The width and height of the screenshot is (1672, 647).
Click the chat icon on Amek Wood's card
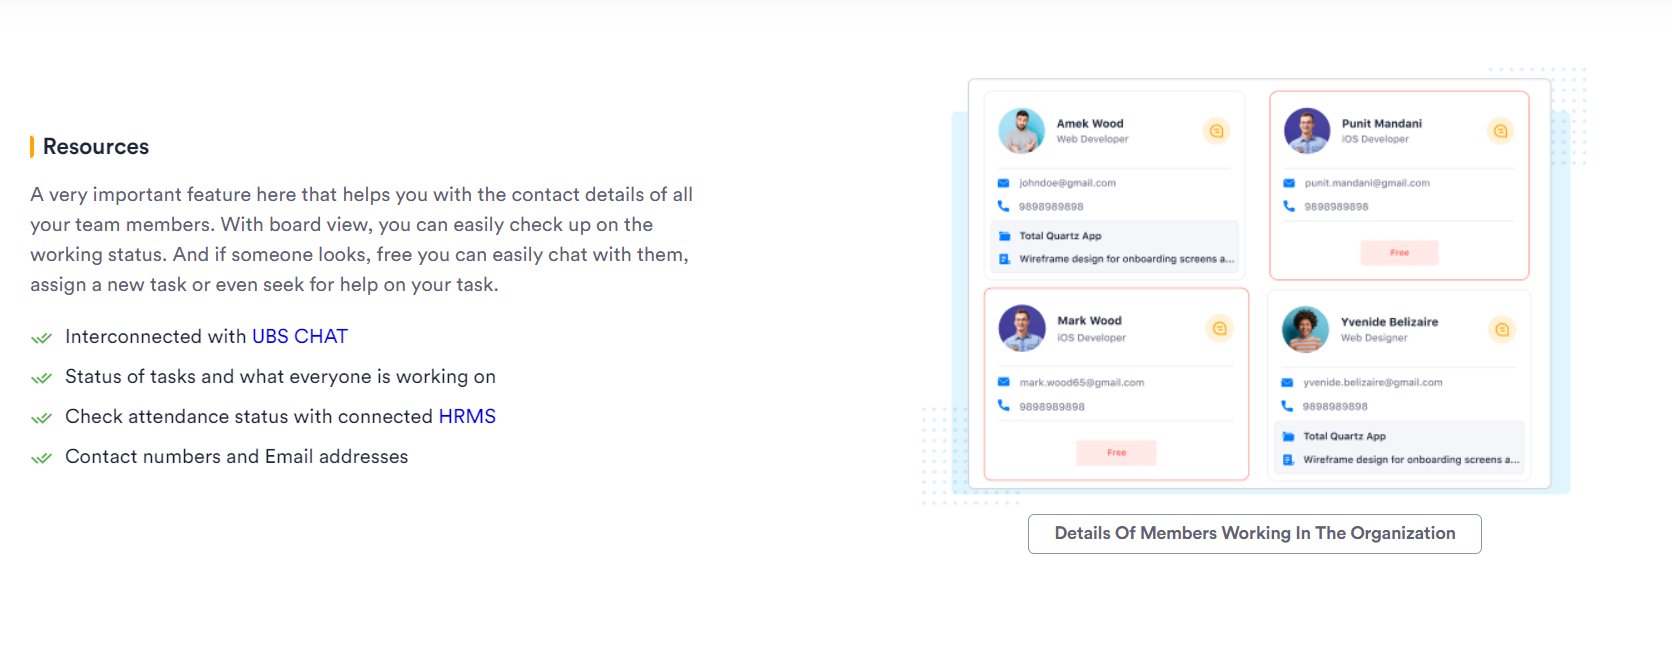[x=1216, y=131]
